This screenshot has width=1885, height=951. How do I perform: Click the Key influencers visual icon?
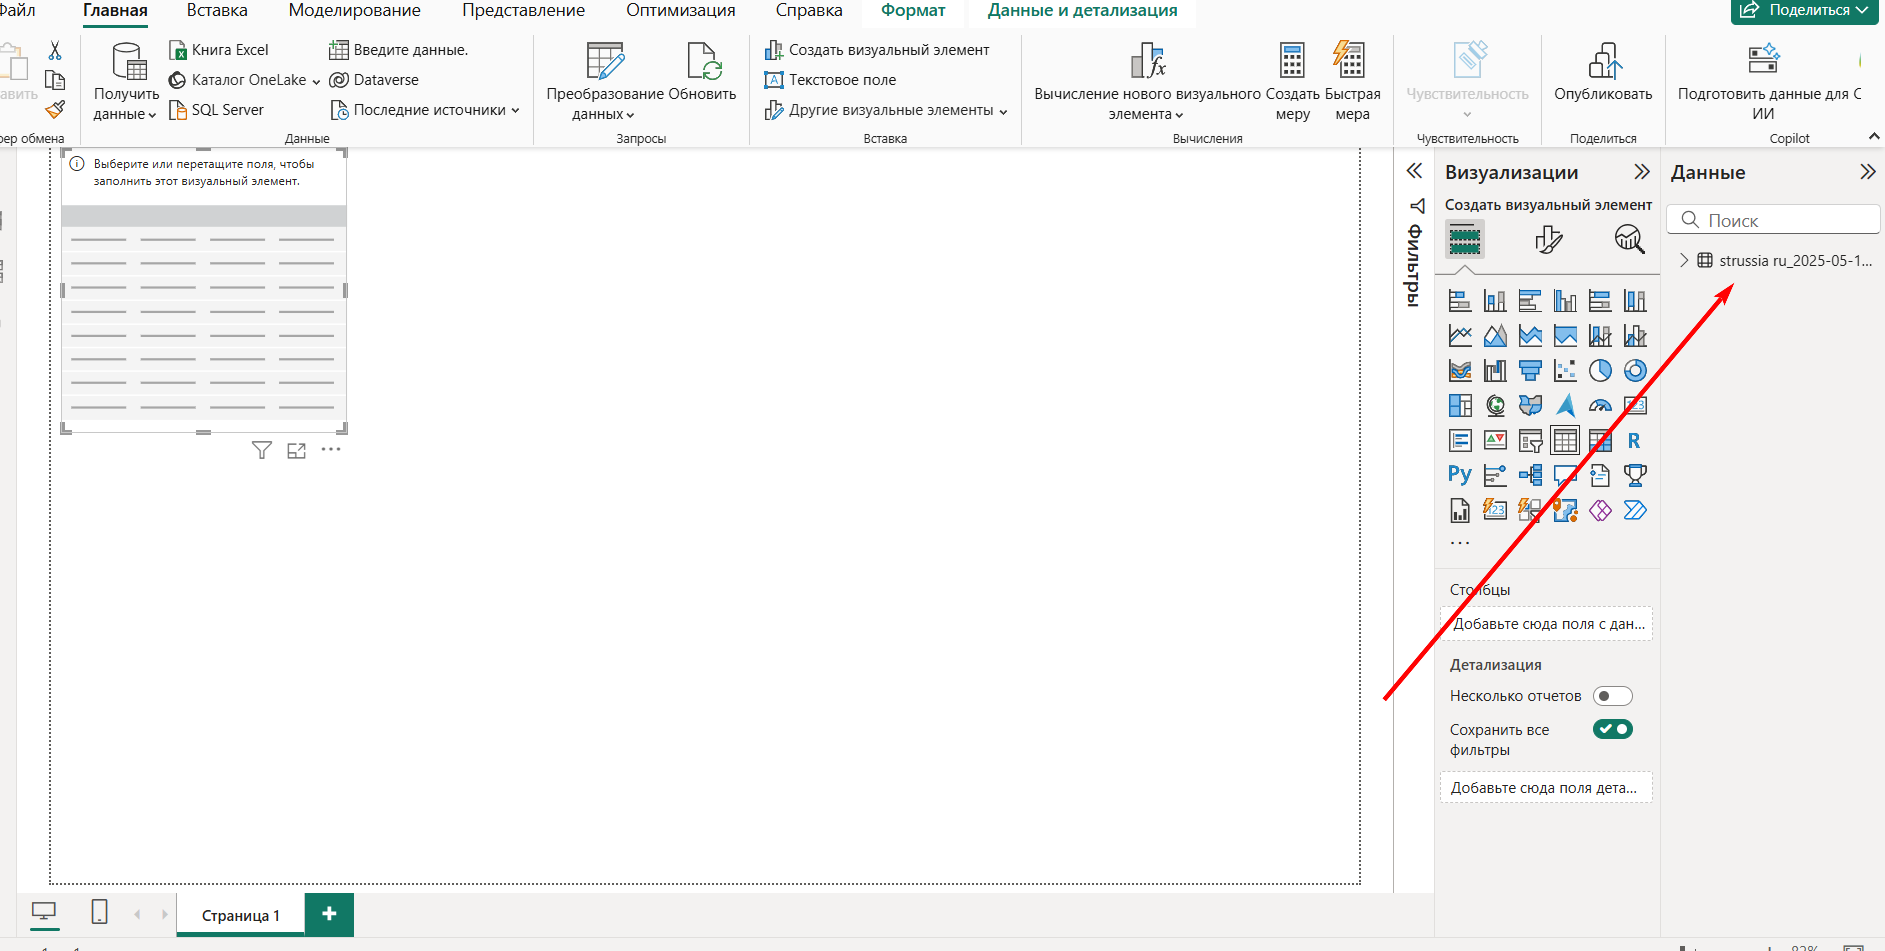[1495, 475]
